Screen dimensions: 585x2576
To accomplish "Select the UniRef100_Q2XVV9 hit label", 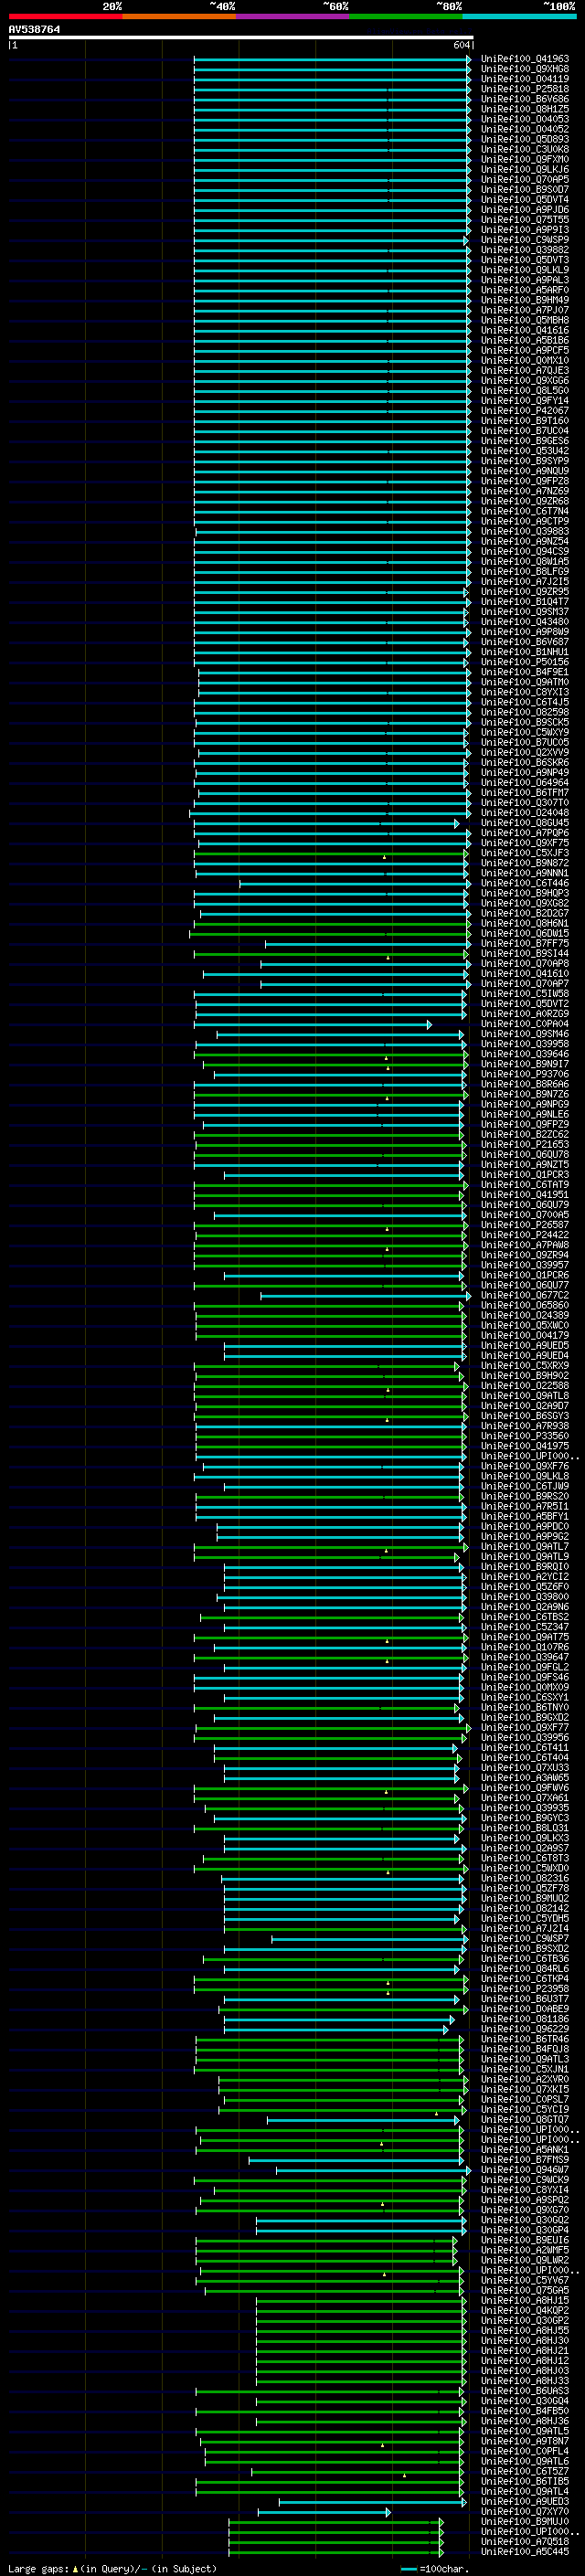I will pyautogui.click(x=525, y=753).
